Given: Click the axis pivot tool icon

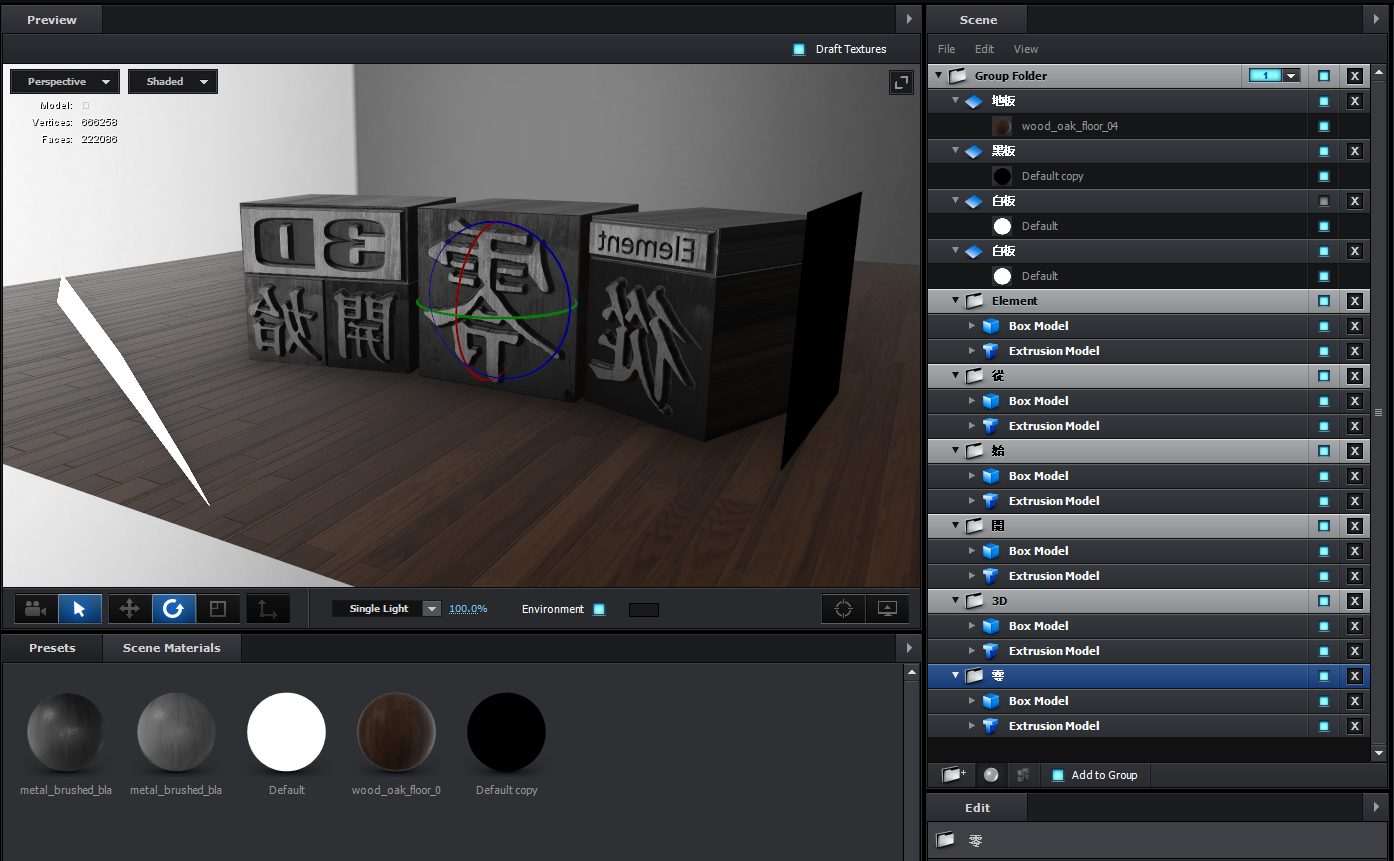Looking at the screenshot, I should pyautogui.click(x=268, y=608).
